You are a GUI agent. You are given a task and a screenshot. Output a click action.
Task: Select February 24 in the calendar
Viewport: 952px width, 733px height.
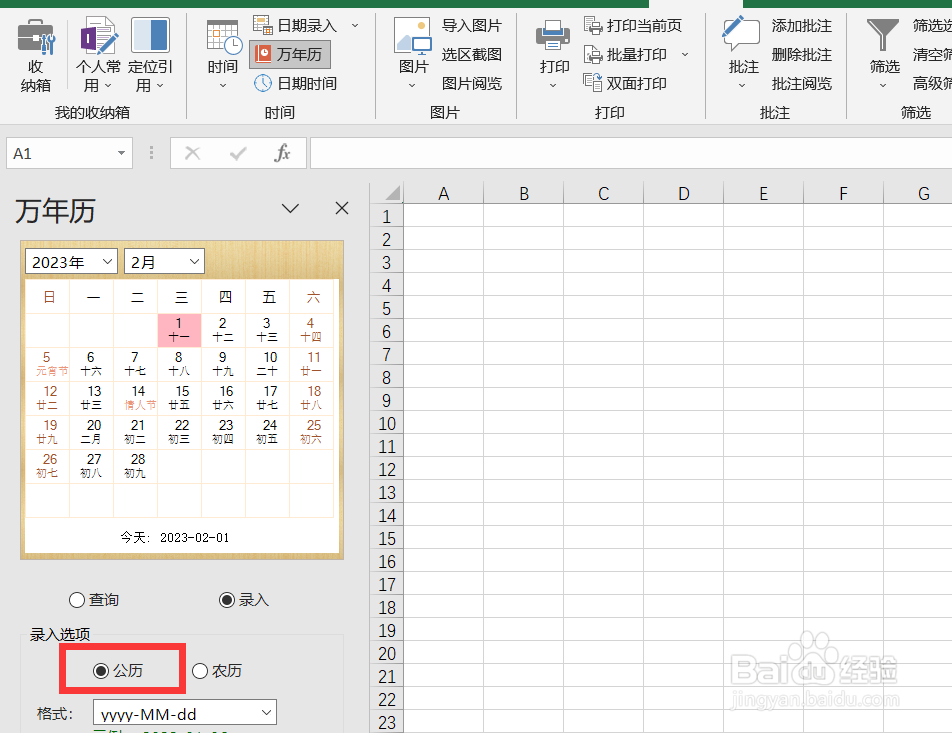click(x=267, y=432)
